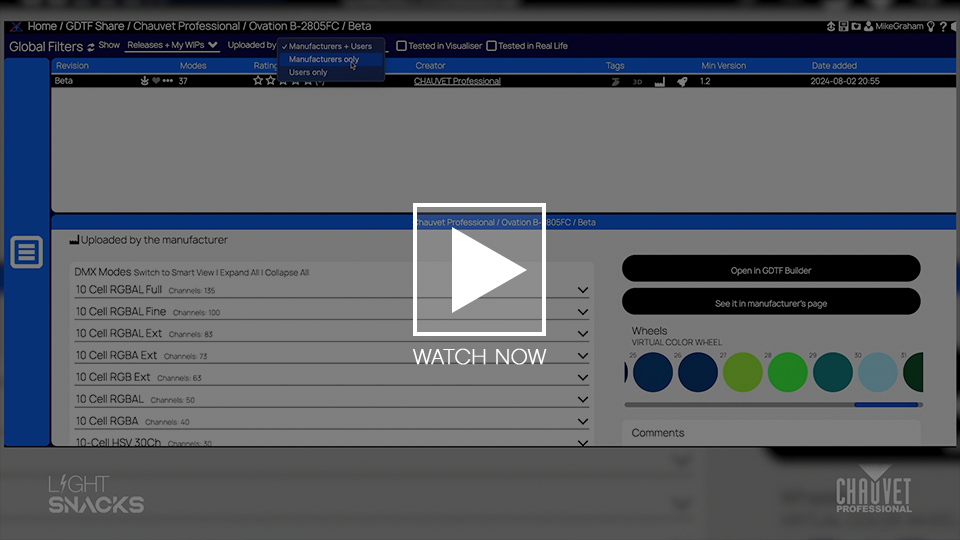The height and width of the screenshot is (540, 960).
Task: Click the Global Filters swap arrows icon
Action: 91,47
